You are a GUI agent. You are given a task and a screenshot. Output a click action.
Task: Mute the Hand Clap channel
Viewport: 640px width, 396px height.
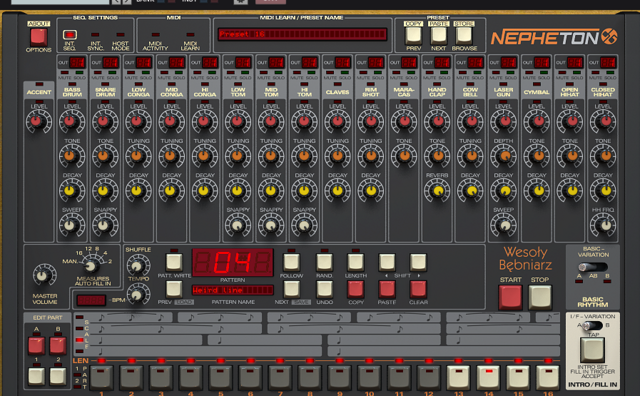pos(429,73)
